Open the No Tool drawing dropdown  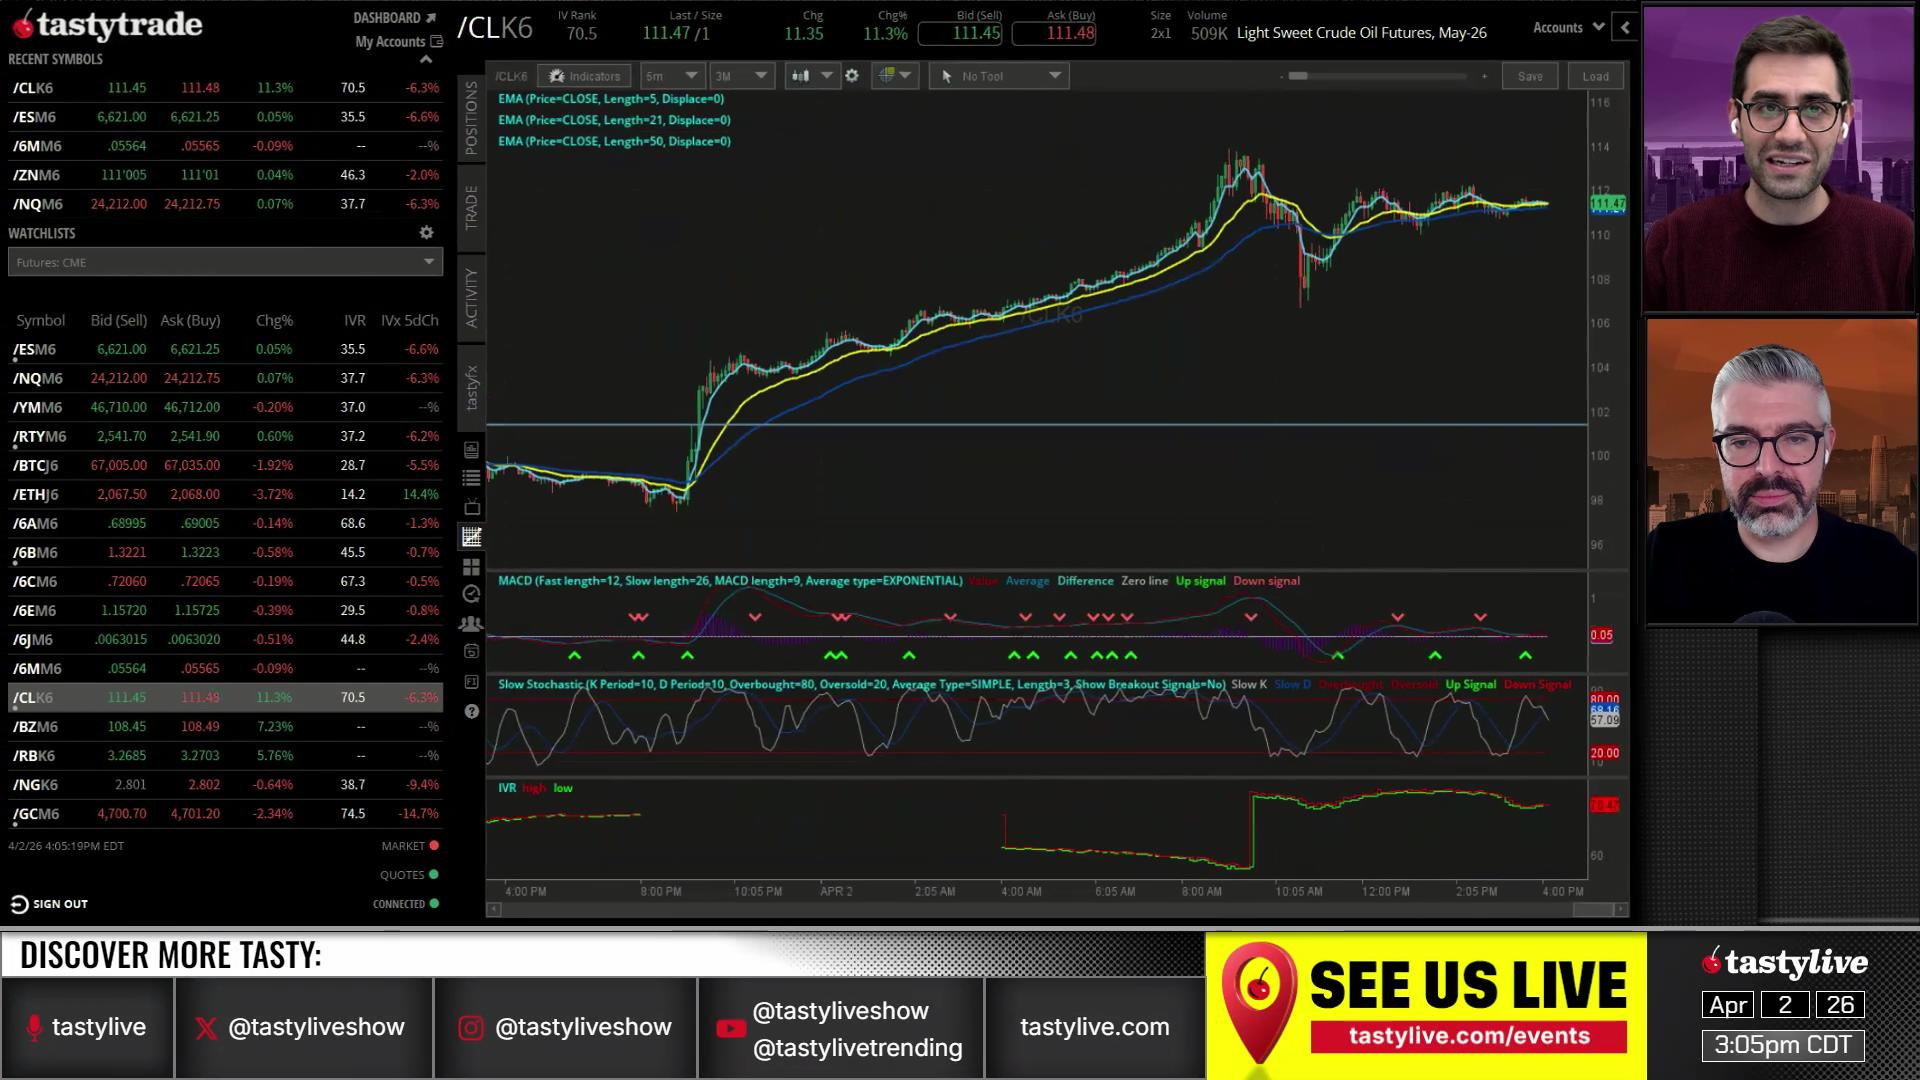[x=999, y=76]
